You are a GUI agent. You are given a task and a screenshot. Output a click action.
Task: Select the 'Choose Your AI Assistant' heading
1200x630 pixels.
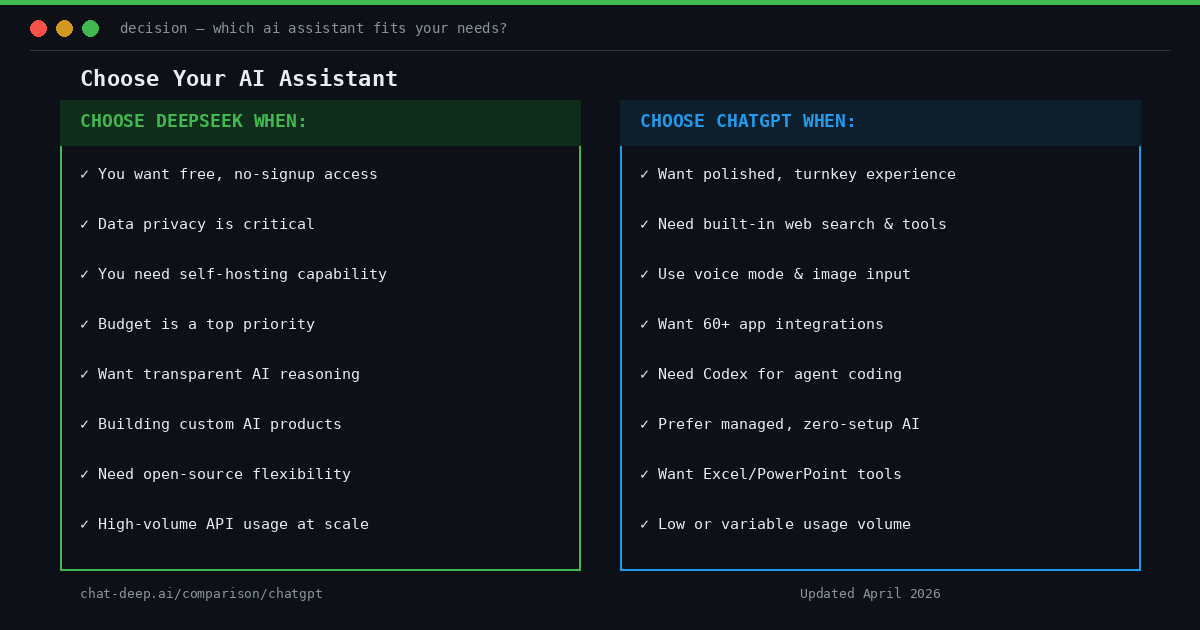239,78
